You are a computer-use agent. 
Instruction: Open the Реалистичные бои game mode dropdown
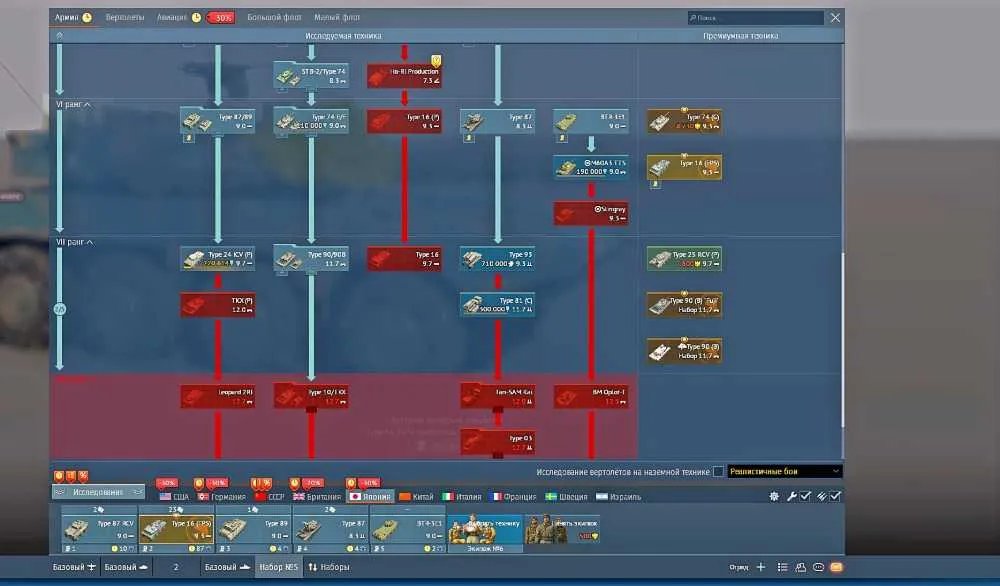click(x=784, y=472)
